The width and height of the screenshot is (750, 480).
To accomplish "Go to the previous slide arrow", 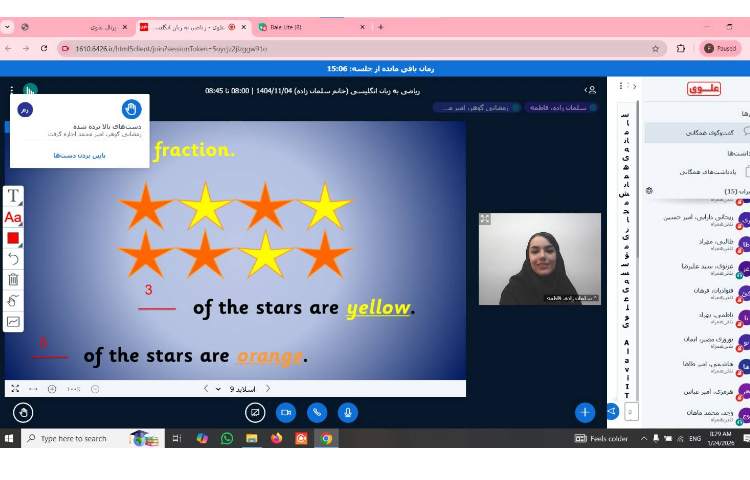I will pos(206,389).
